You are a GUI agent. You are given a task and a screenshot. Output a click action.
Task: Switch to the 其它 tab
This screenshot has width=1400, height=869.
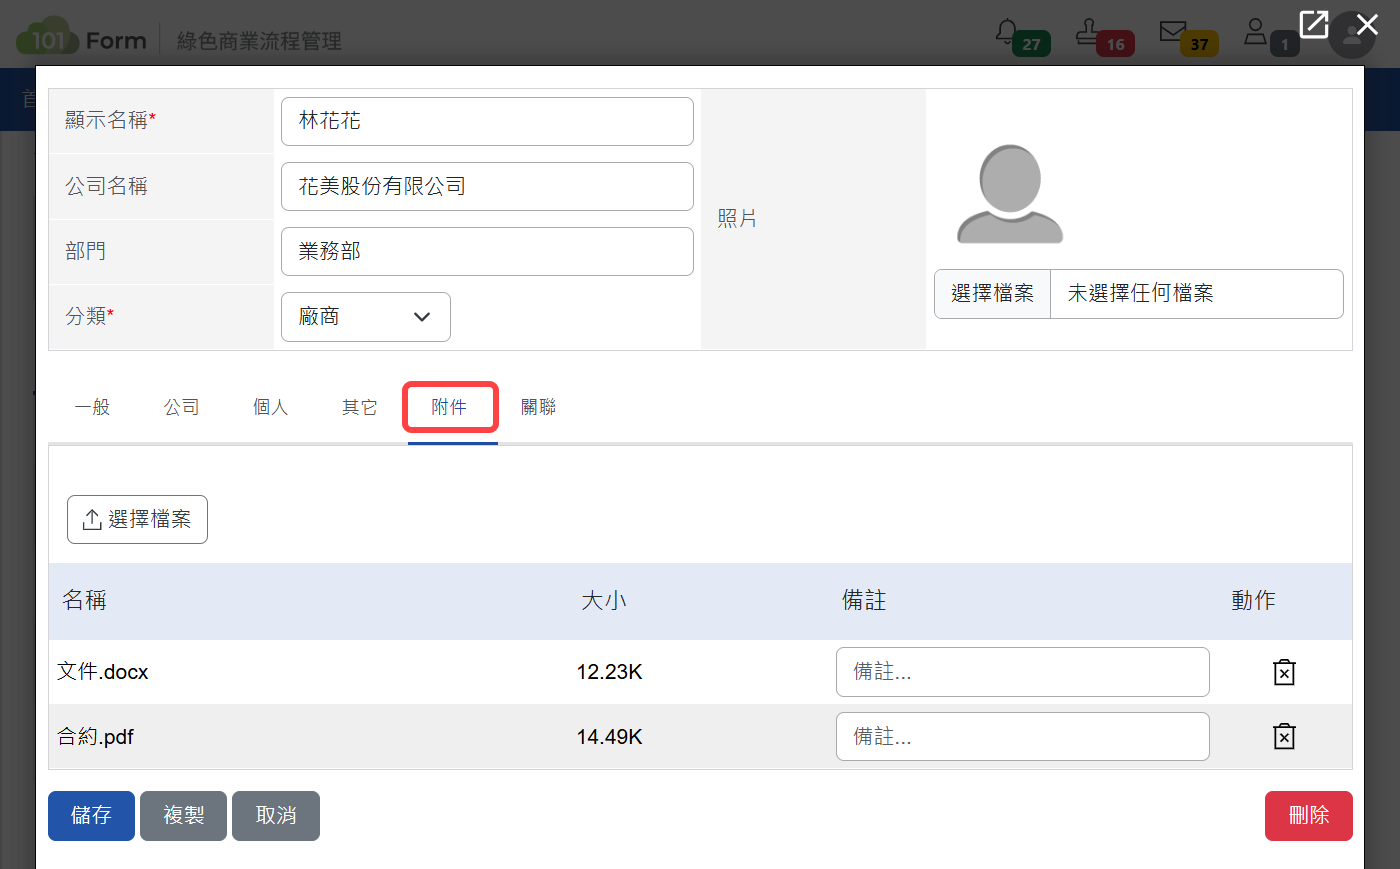click(x=360, y=407)
